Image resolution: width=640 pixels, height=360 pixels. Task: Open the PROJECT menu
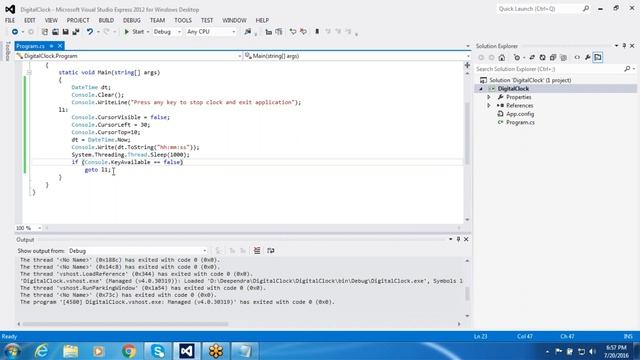pyautogui.click(x=78, y=20)
